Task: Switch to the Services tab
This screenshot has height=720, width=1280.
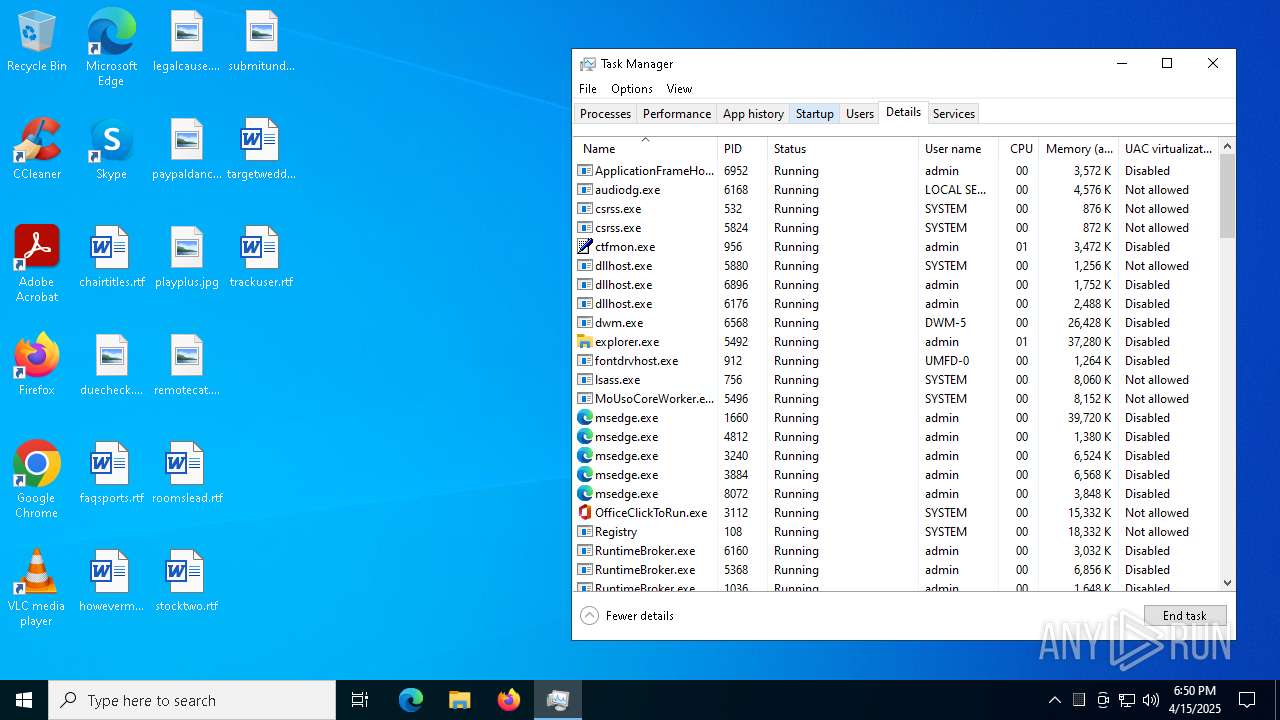Action: 954,114
